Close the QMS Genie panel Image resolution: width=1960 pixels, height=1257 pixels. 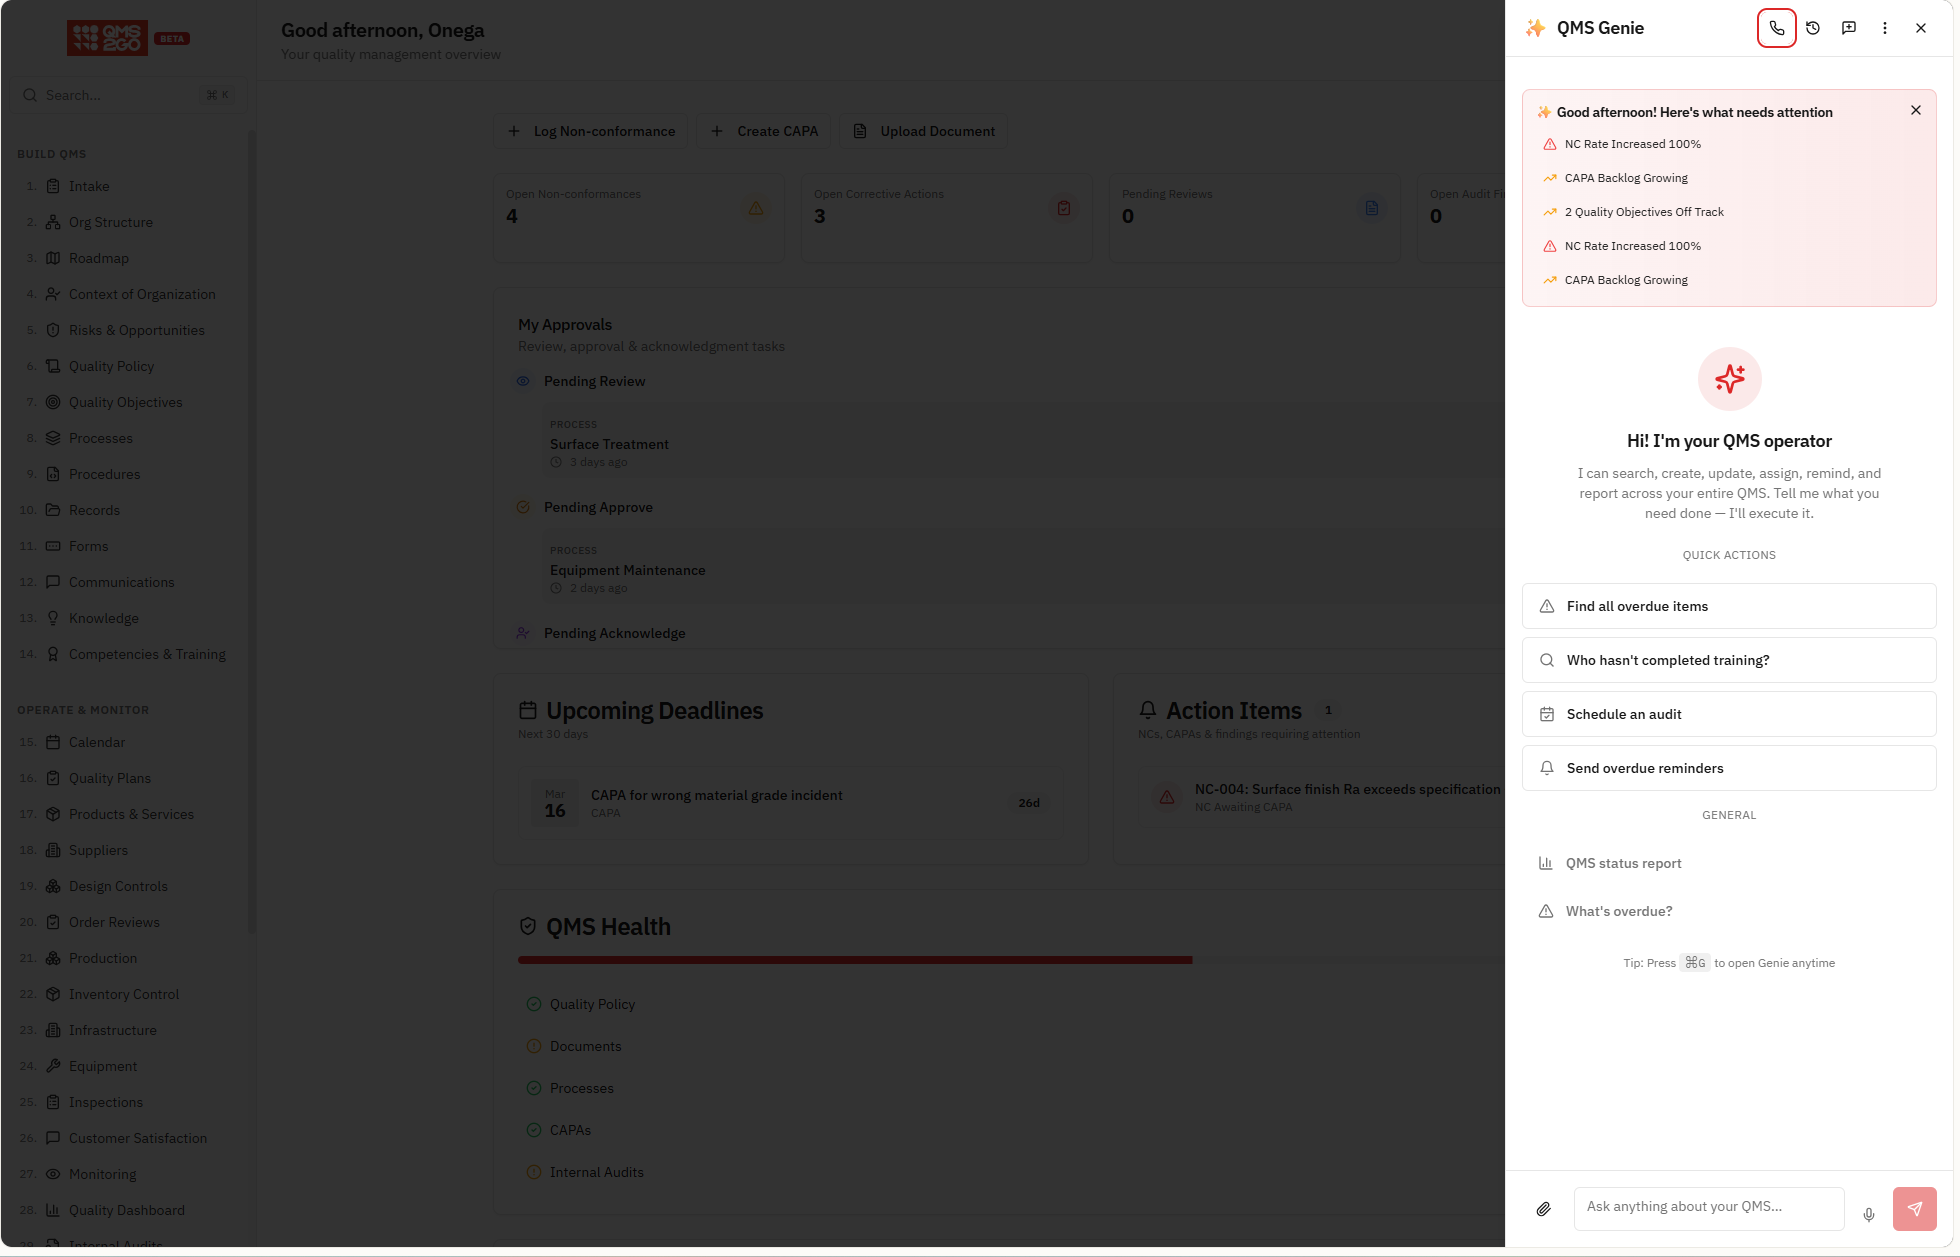click(1920, 28)
